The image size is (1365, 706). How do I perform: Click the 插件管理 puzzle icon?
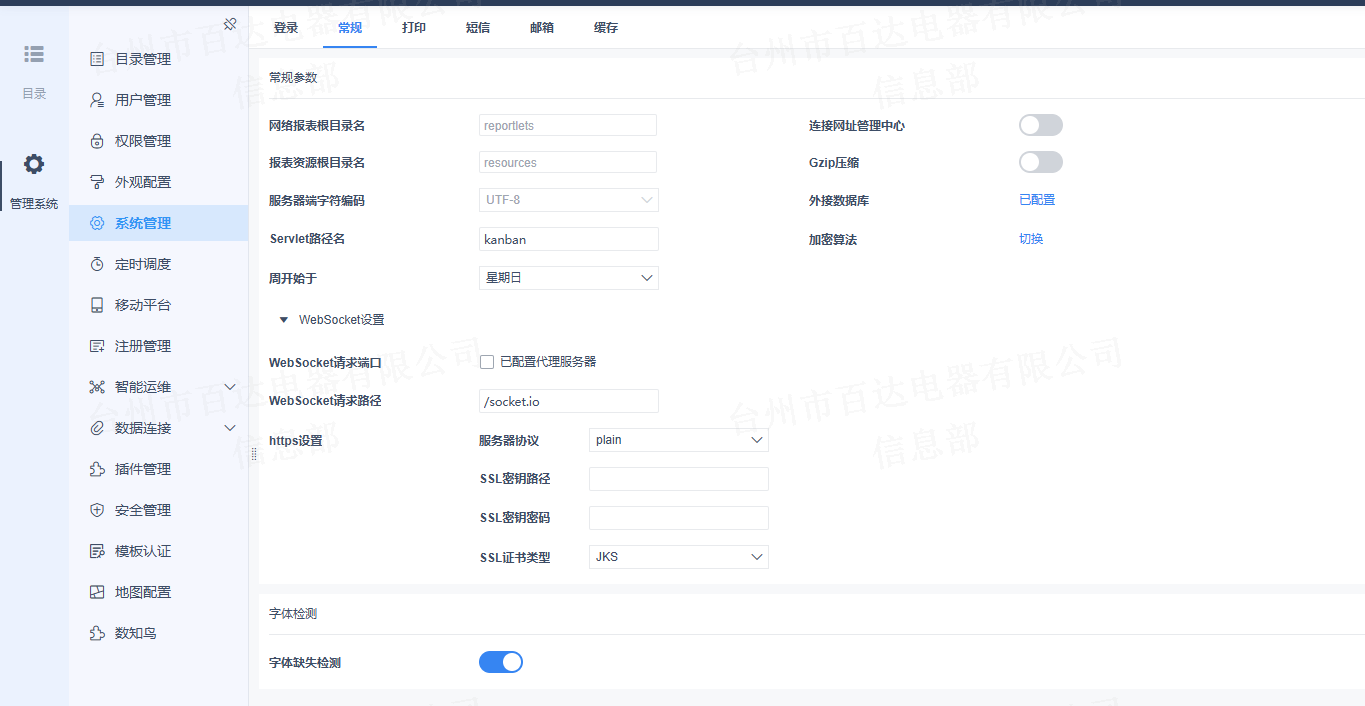[97, 469]
